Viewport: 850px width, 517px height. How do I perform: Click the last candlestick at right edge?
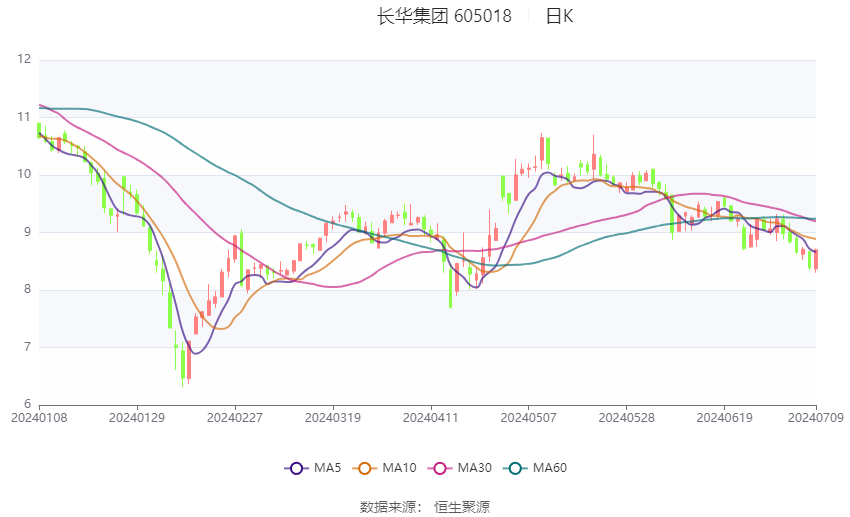[x=816, y=260]
